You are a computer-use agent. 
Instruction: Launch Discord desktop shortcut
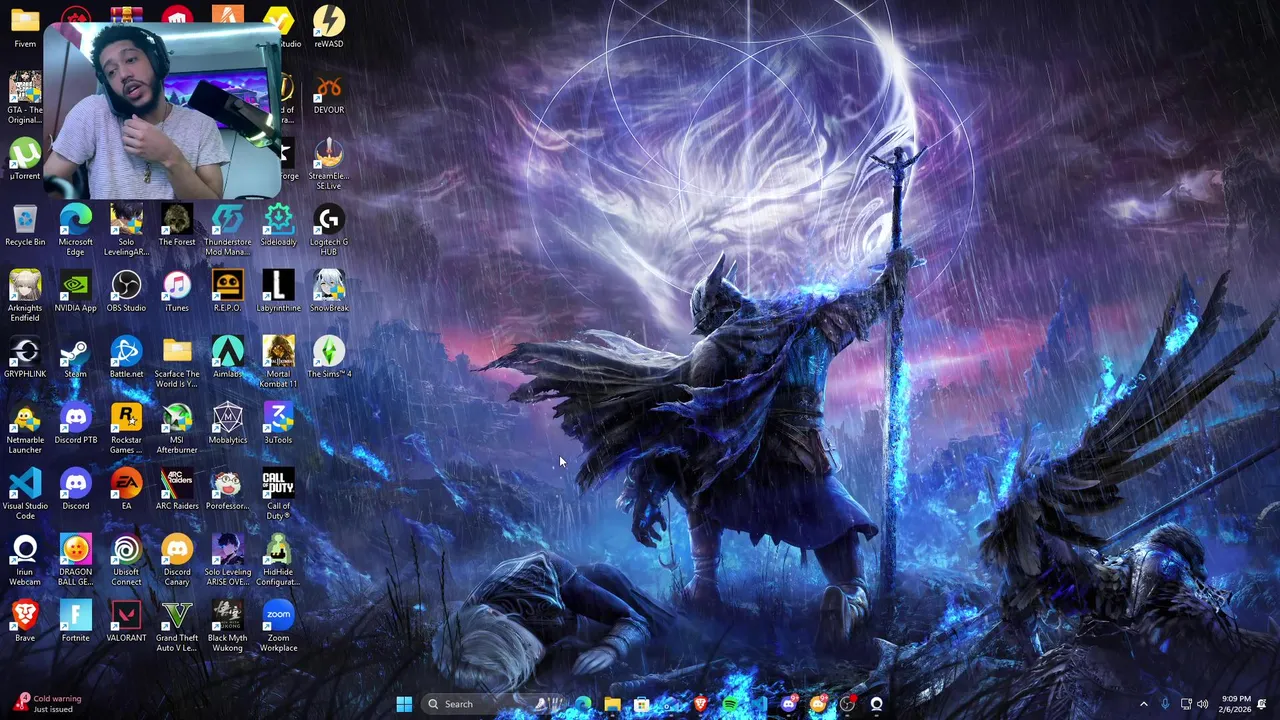pyautogui.click(x=76, y=489)
